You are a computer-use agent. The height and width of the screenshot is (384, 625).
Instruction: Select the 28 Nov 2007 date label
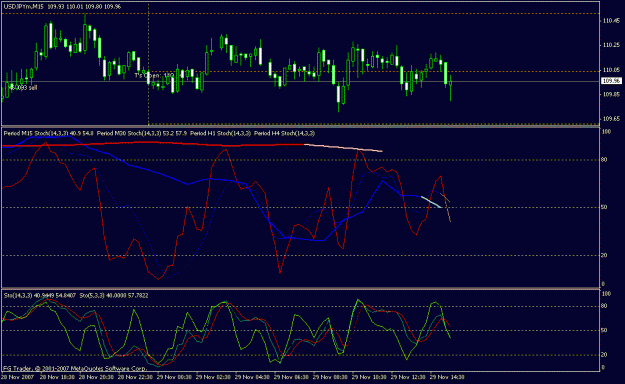(17, 377)
